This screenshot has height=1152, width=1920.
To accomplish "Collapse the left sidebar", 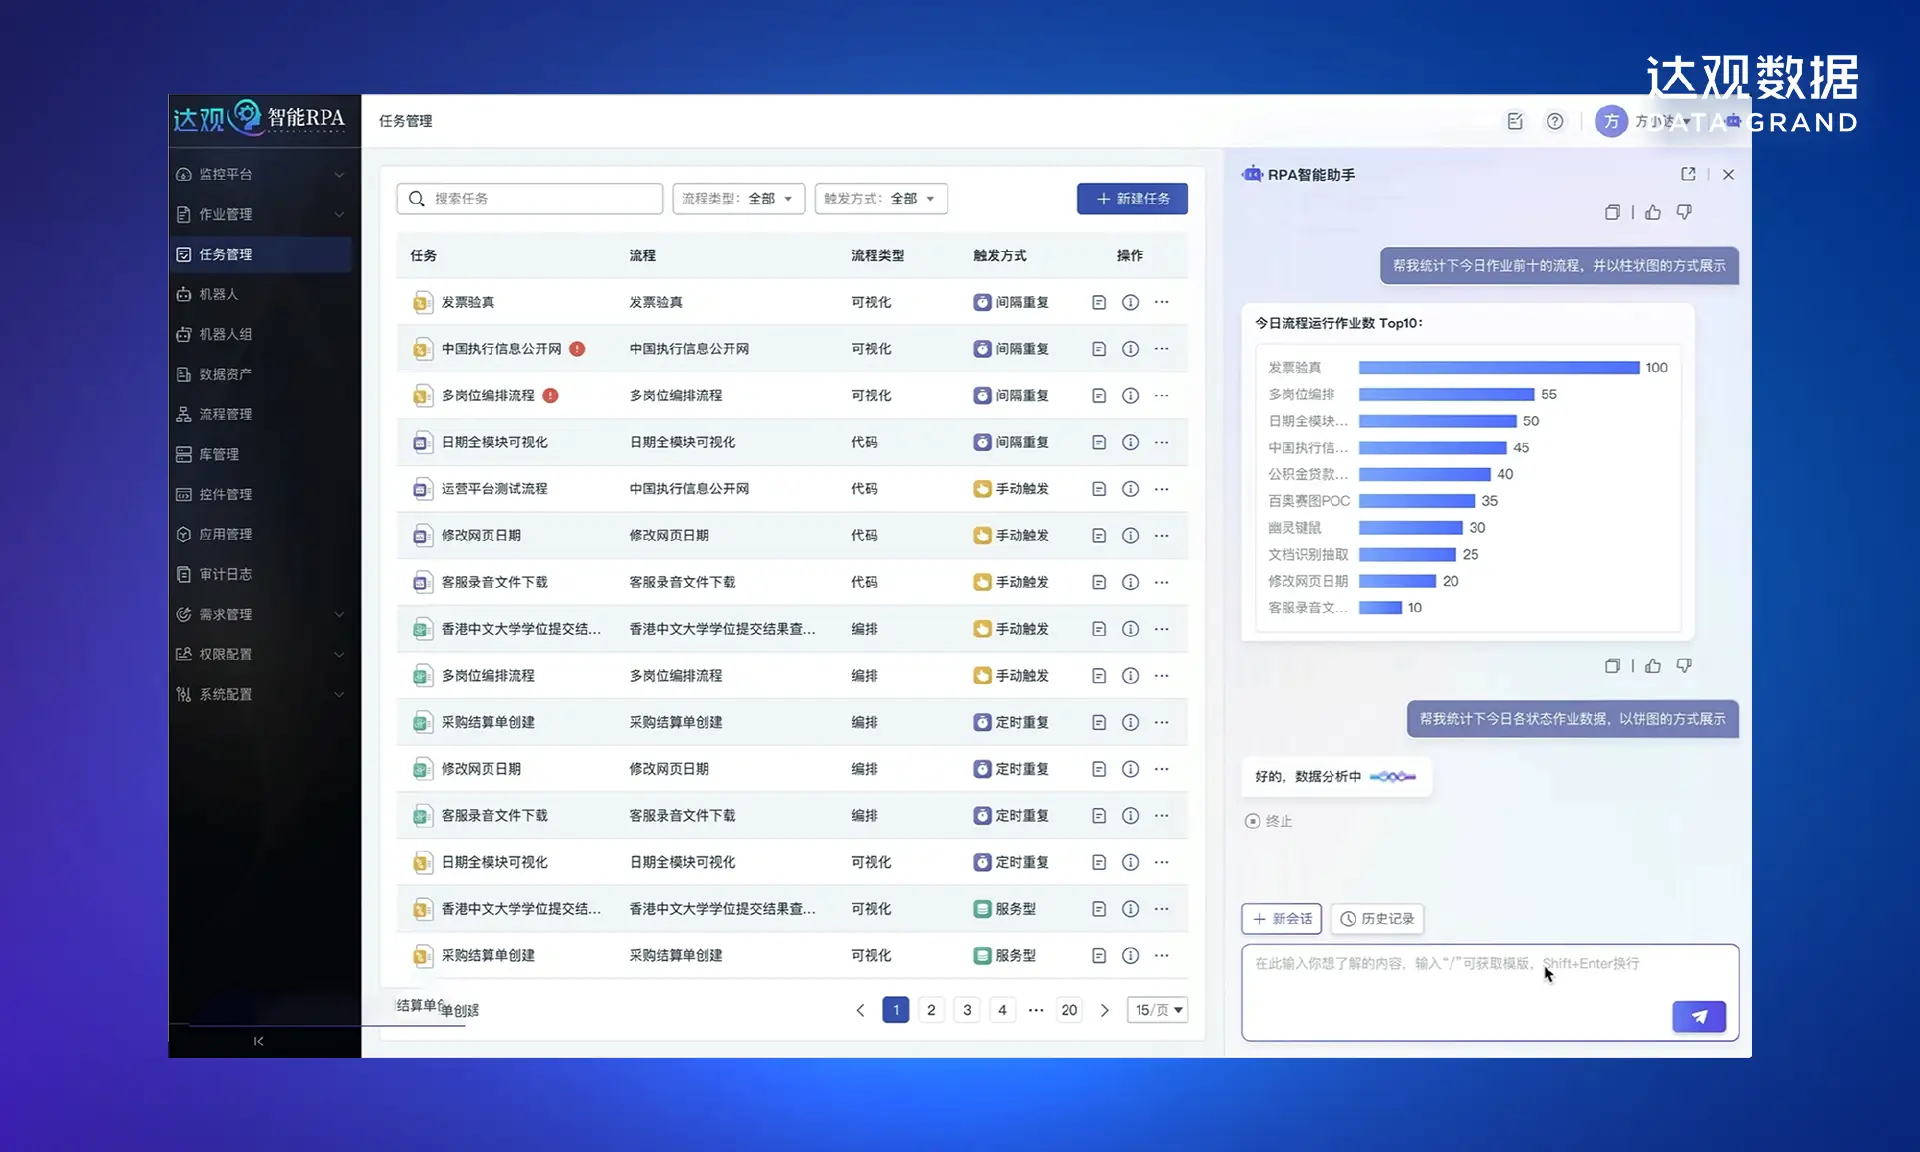I will coord(258,1041).
